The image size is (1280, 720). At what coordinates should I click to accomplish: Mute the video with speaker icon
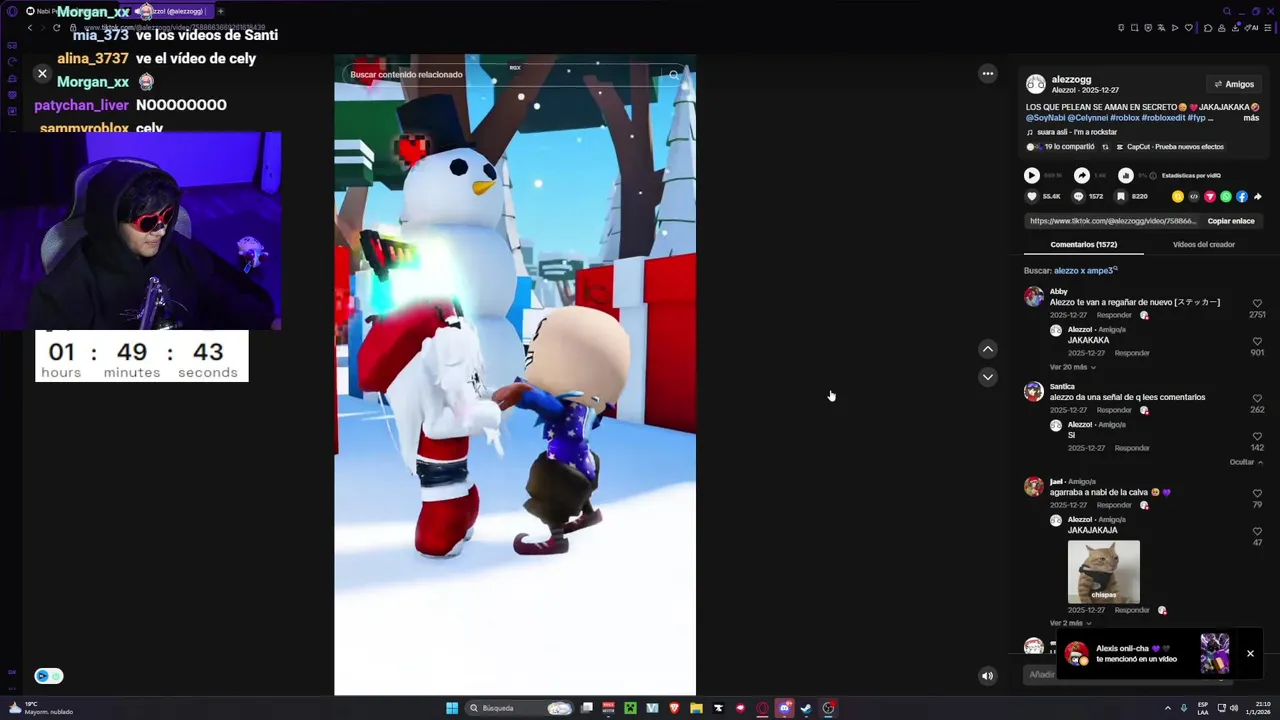coord(987,675)
